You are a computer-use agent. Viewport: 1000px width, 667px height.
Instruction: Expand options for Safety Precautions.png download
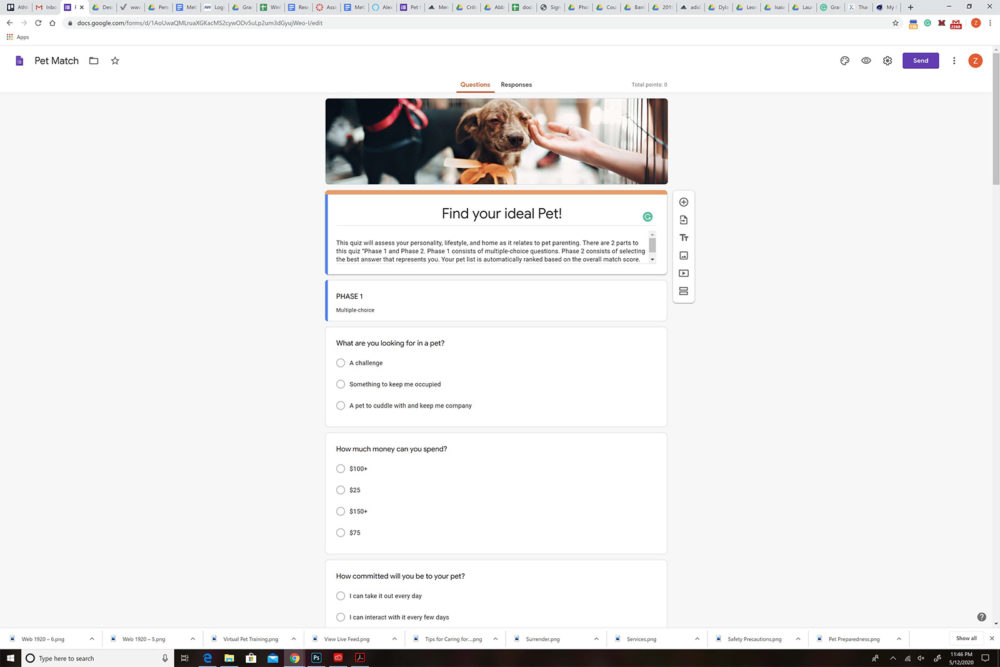click(x=798, y=638)
